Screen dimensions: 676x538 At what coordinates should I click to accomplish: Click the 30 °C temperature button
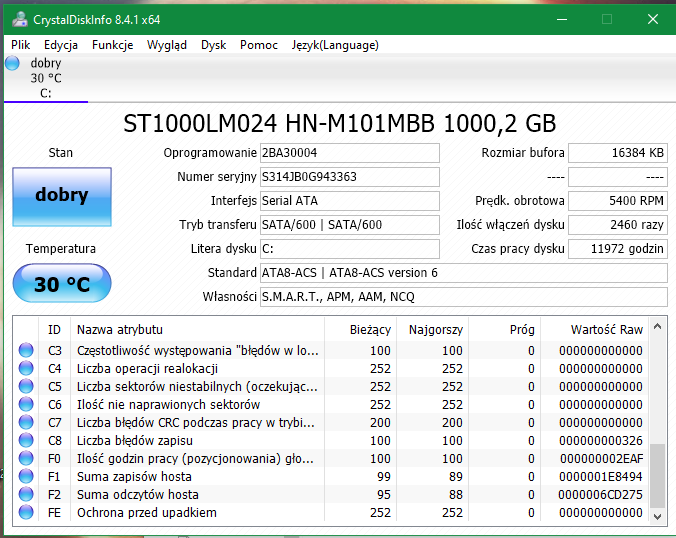[62, 283]
